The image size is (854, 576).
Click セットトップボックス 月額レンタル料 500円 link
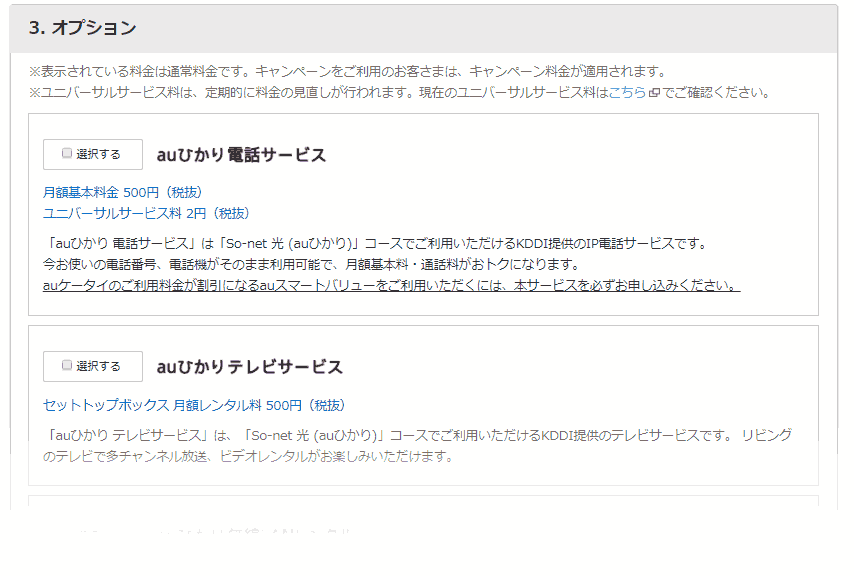pyautogui.click(x=194, y=406)
